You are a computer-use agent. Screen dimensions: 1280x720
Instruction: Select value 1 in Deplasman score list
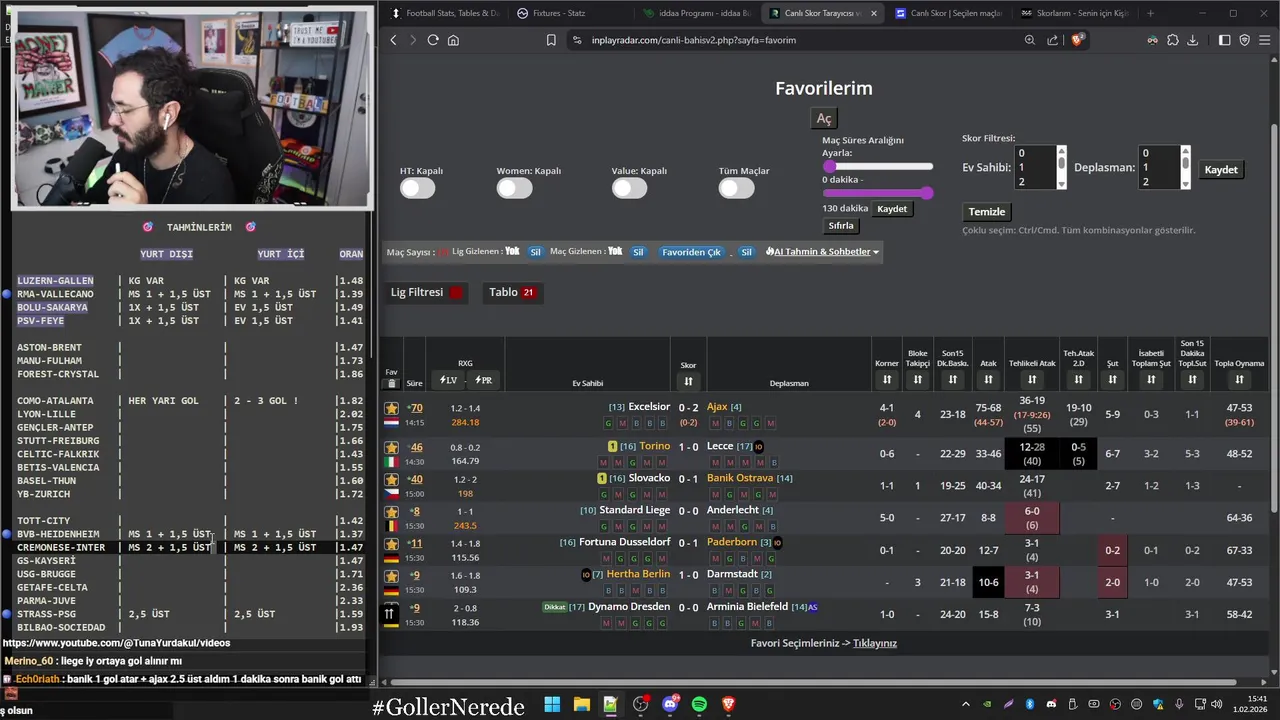coord(1158,168)
